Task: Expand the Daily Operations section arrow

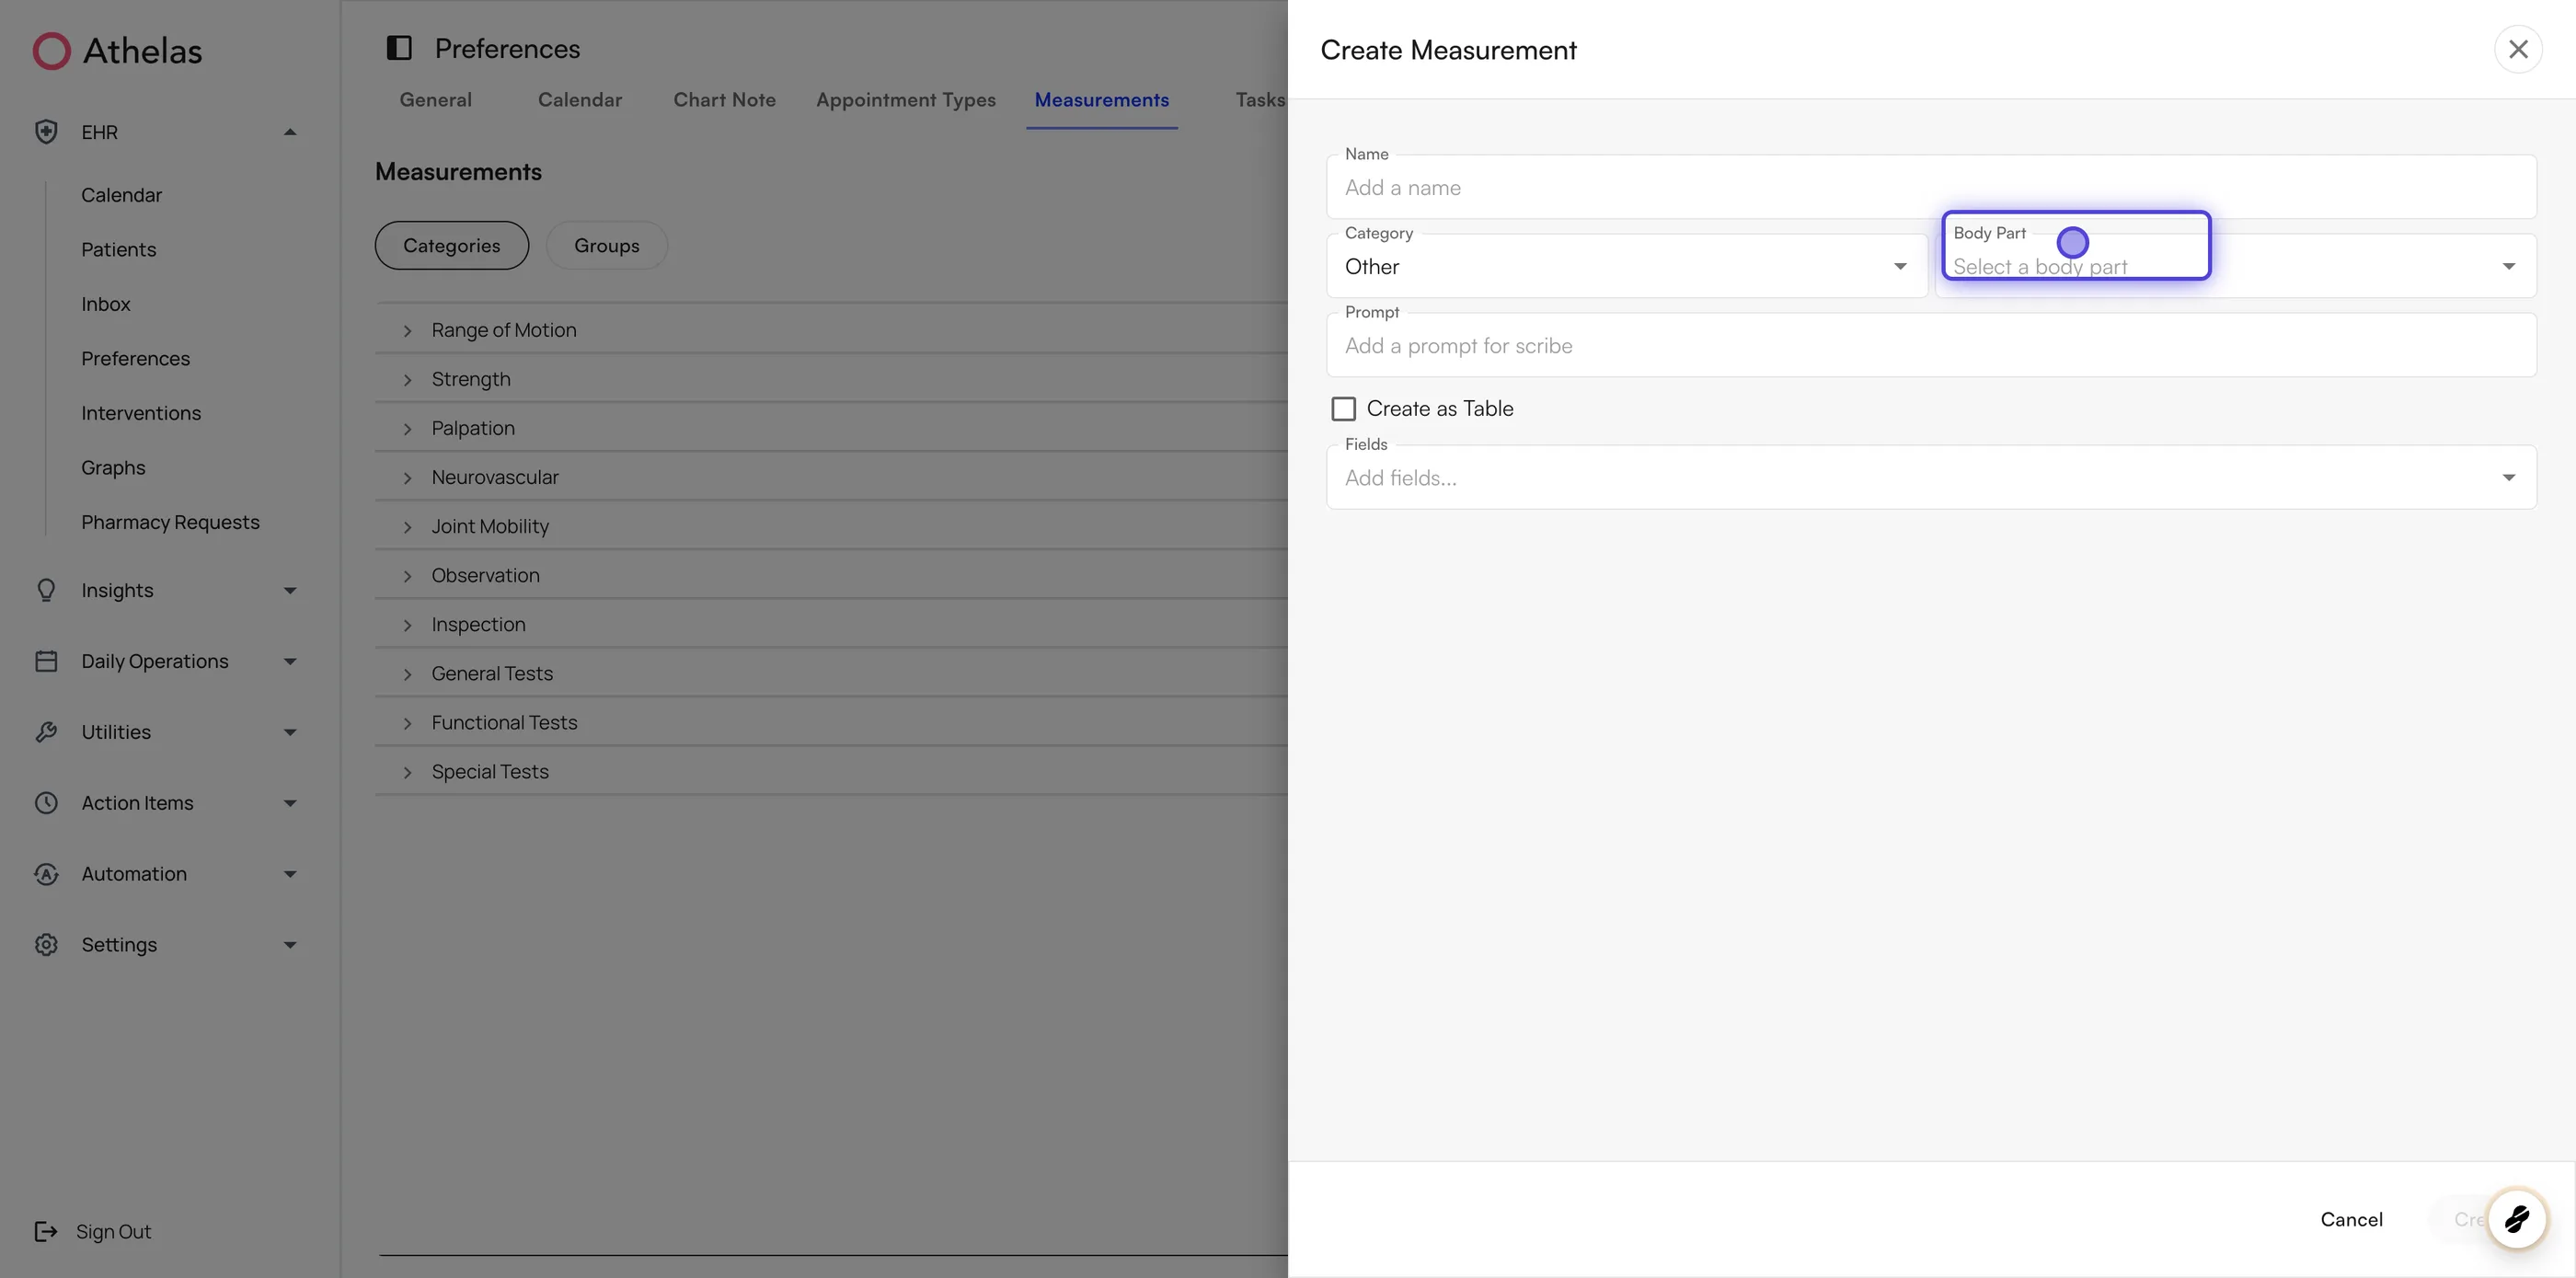Action: [x=290, y=661]
